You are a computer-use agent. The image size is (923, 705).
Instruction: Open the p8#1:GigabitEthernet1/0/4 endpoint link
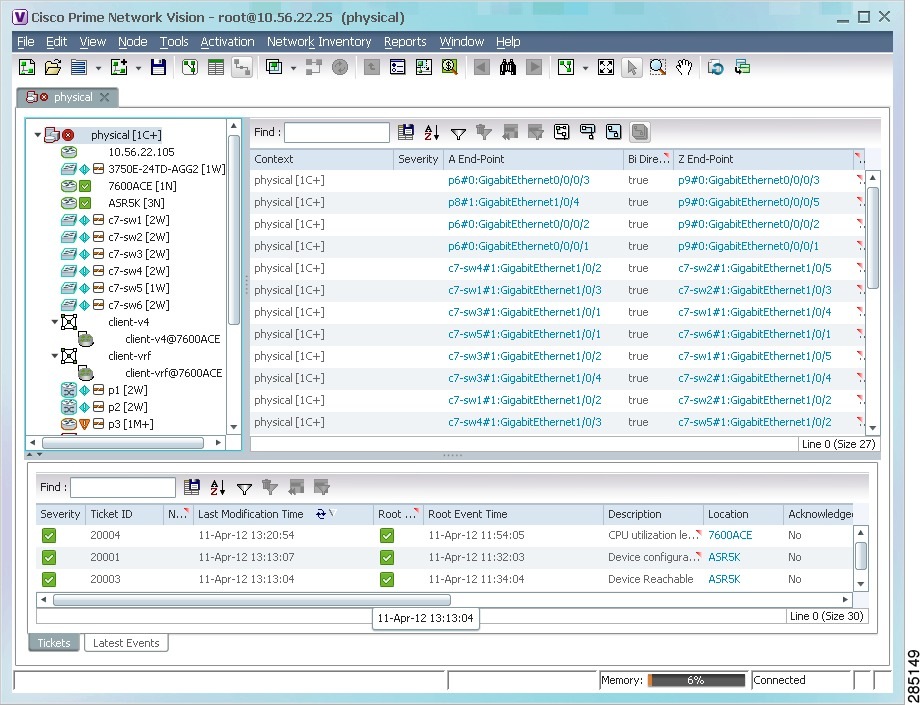pos(513,202)
